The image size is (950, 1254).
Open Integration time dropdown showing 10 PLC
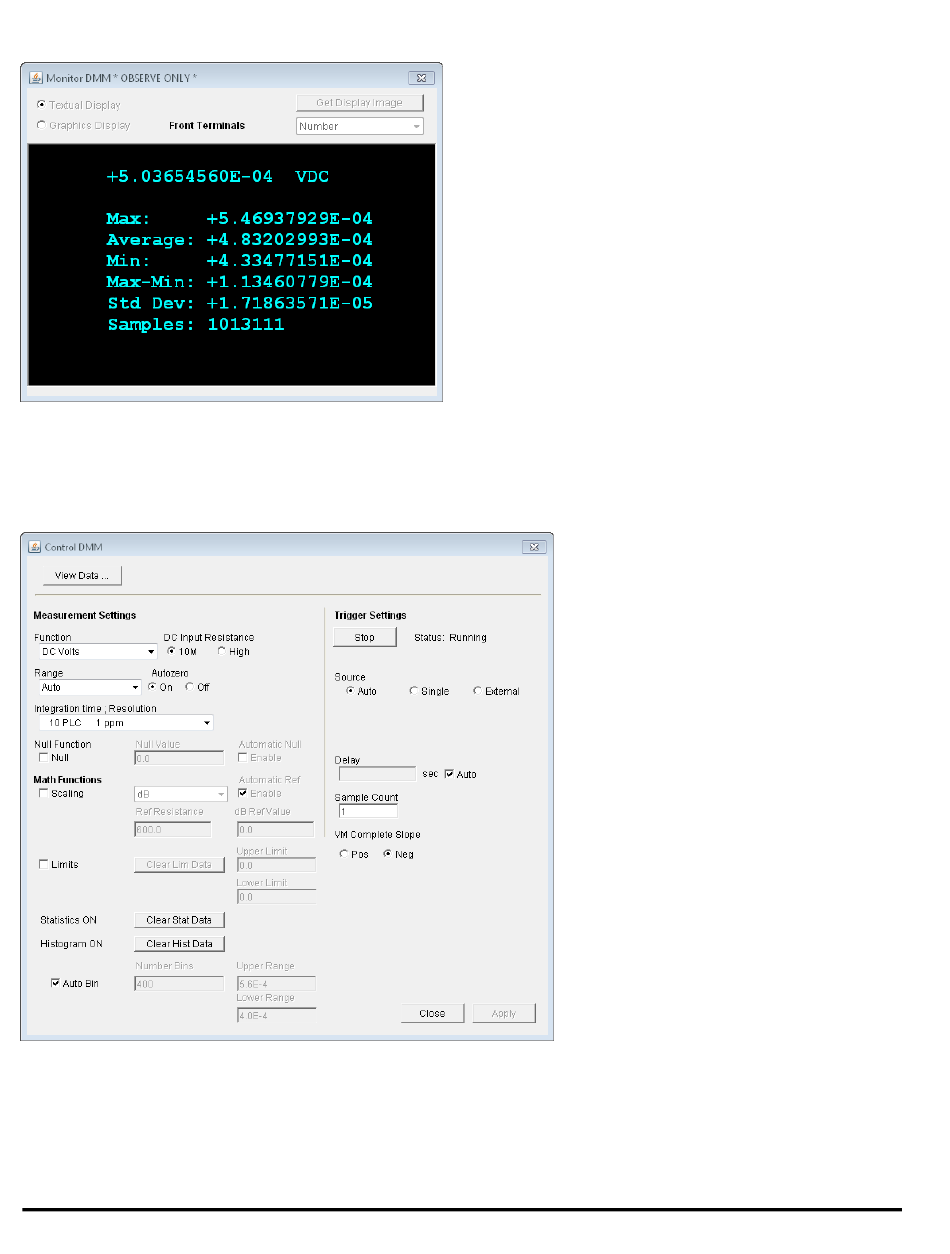[x=124, y=722]
